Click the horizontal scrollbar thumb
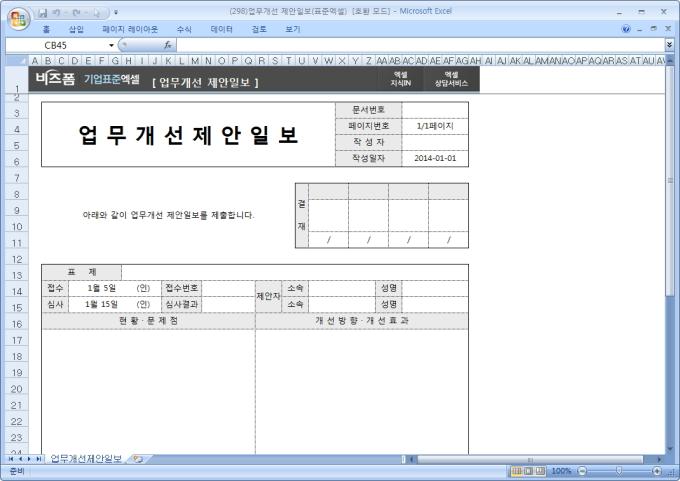This screenshot has height=481, width=680. 530,459
